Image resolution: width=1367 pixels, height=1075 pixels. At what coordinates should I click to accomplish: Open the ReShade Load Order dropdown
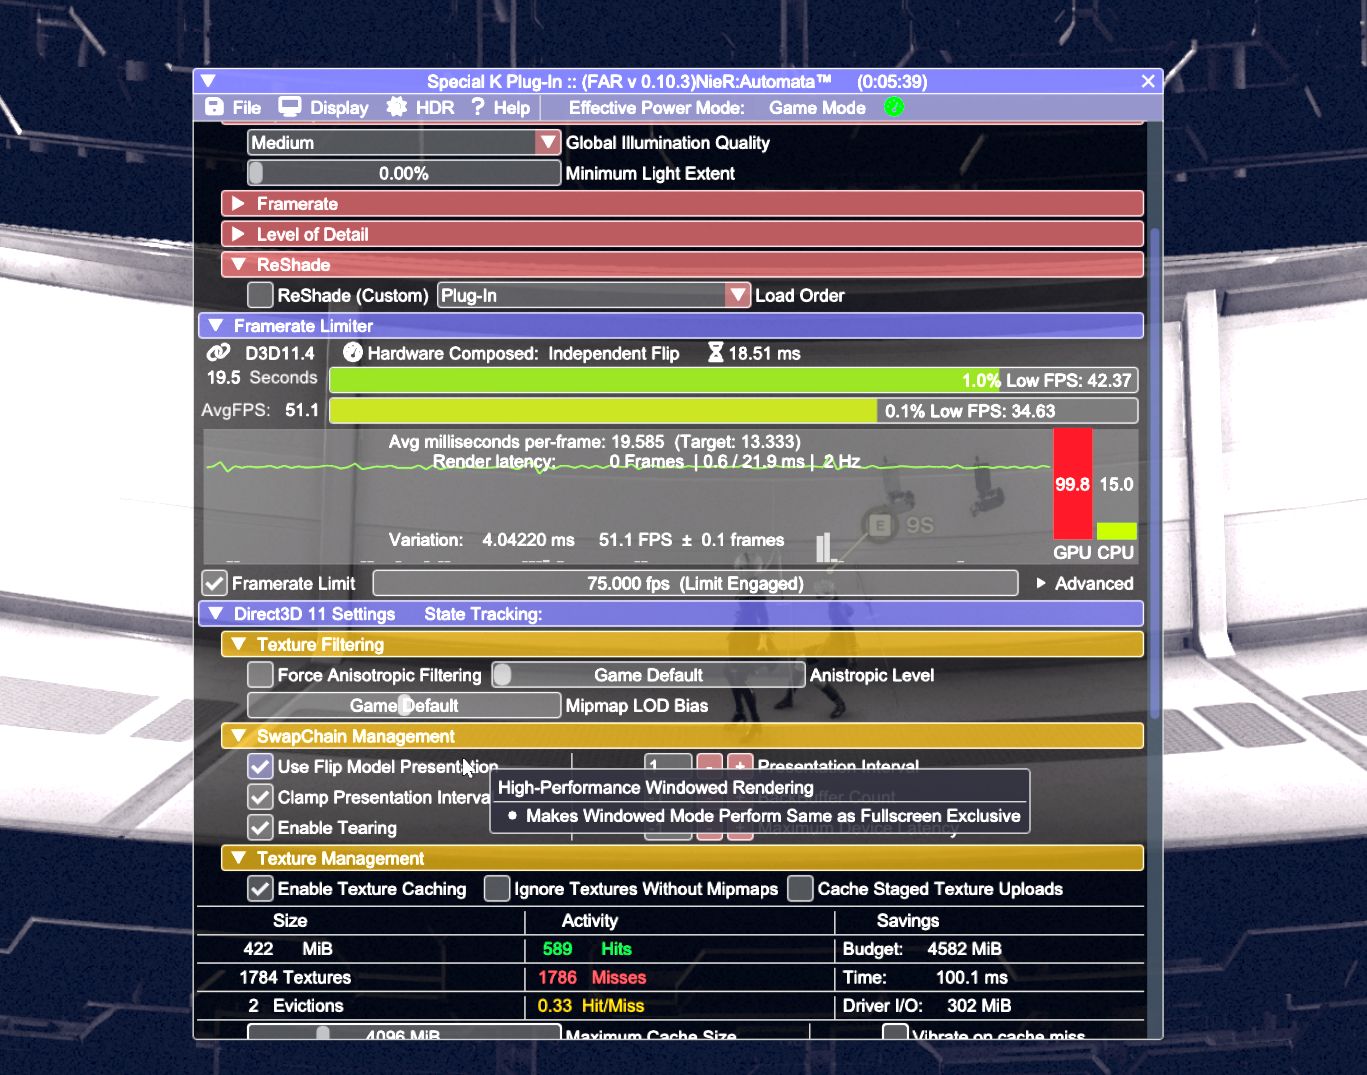594,295
